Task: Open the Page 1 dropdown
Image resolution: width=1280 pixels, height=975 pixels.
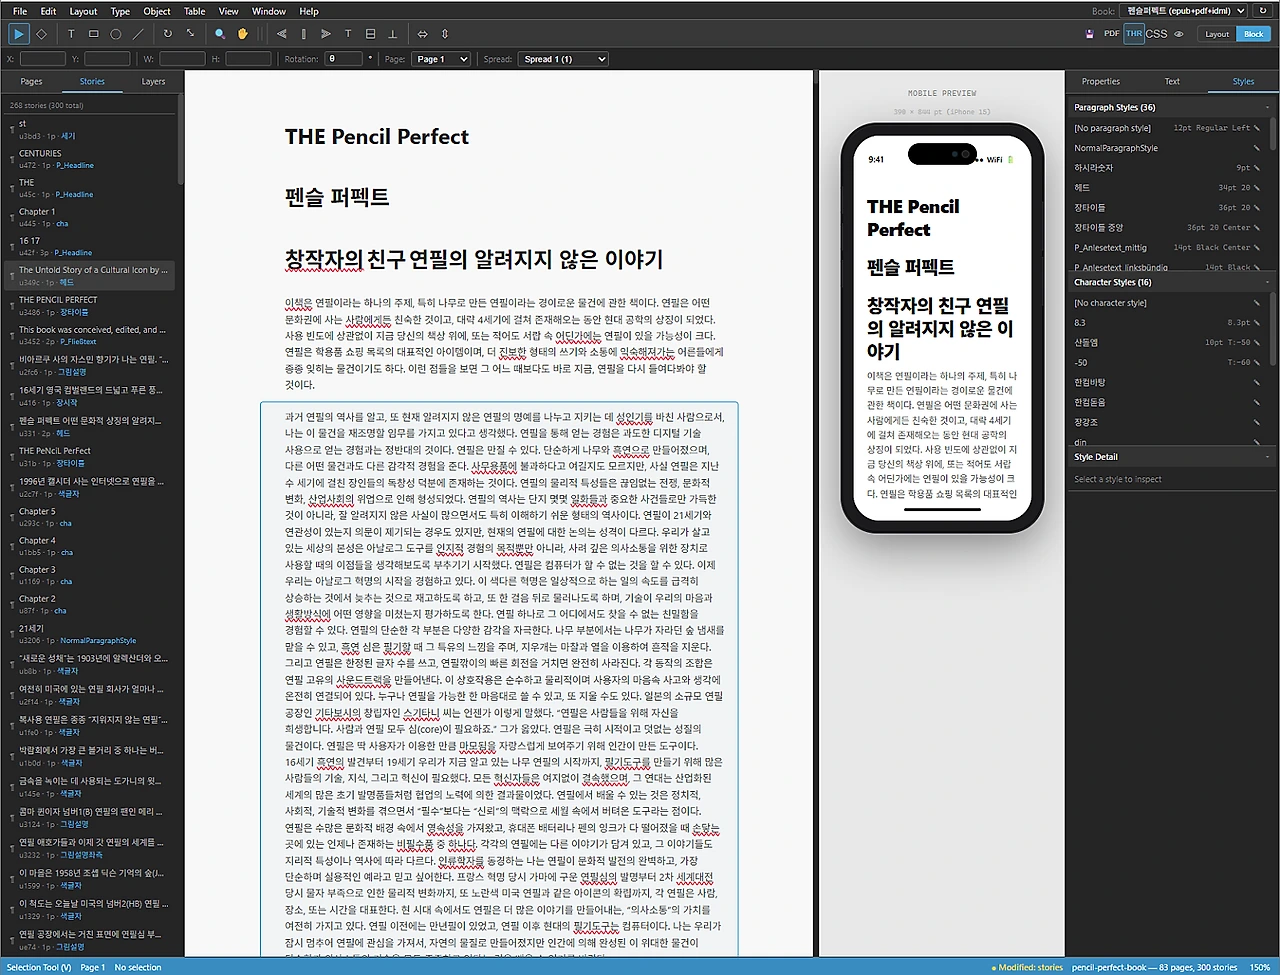Action: pyautogui.click(x=441, y=59)
